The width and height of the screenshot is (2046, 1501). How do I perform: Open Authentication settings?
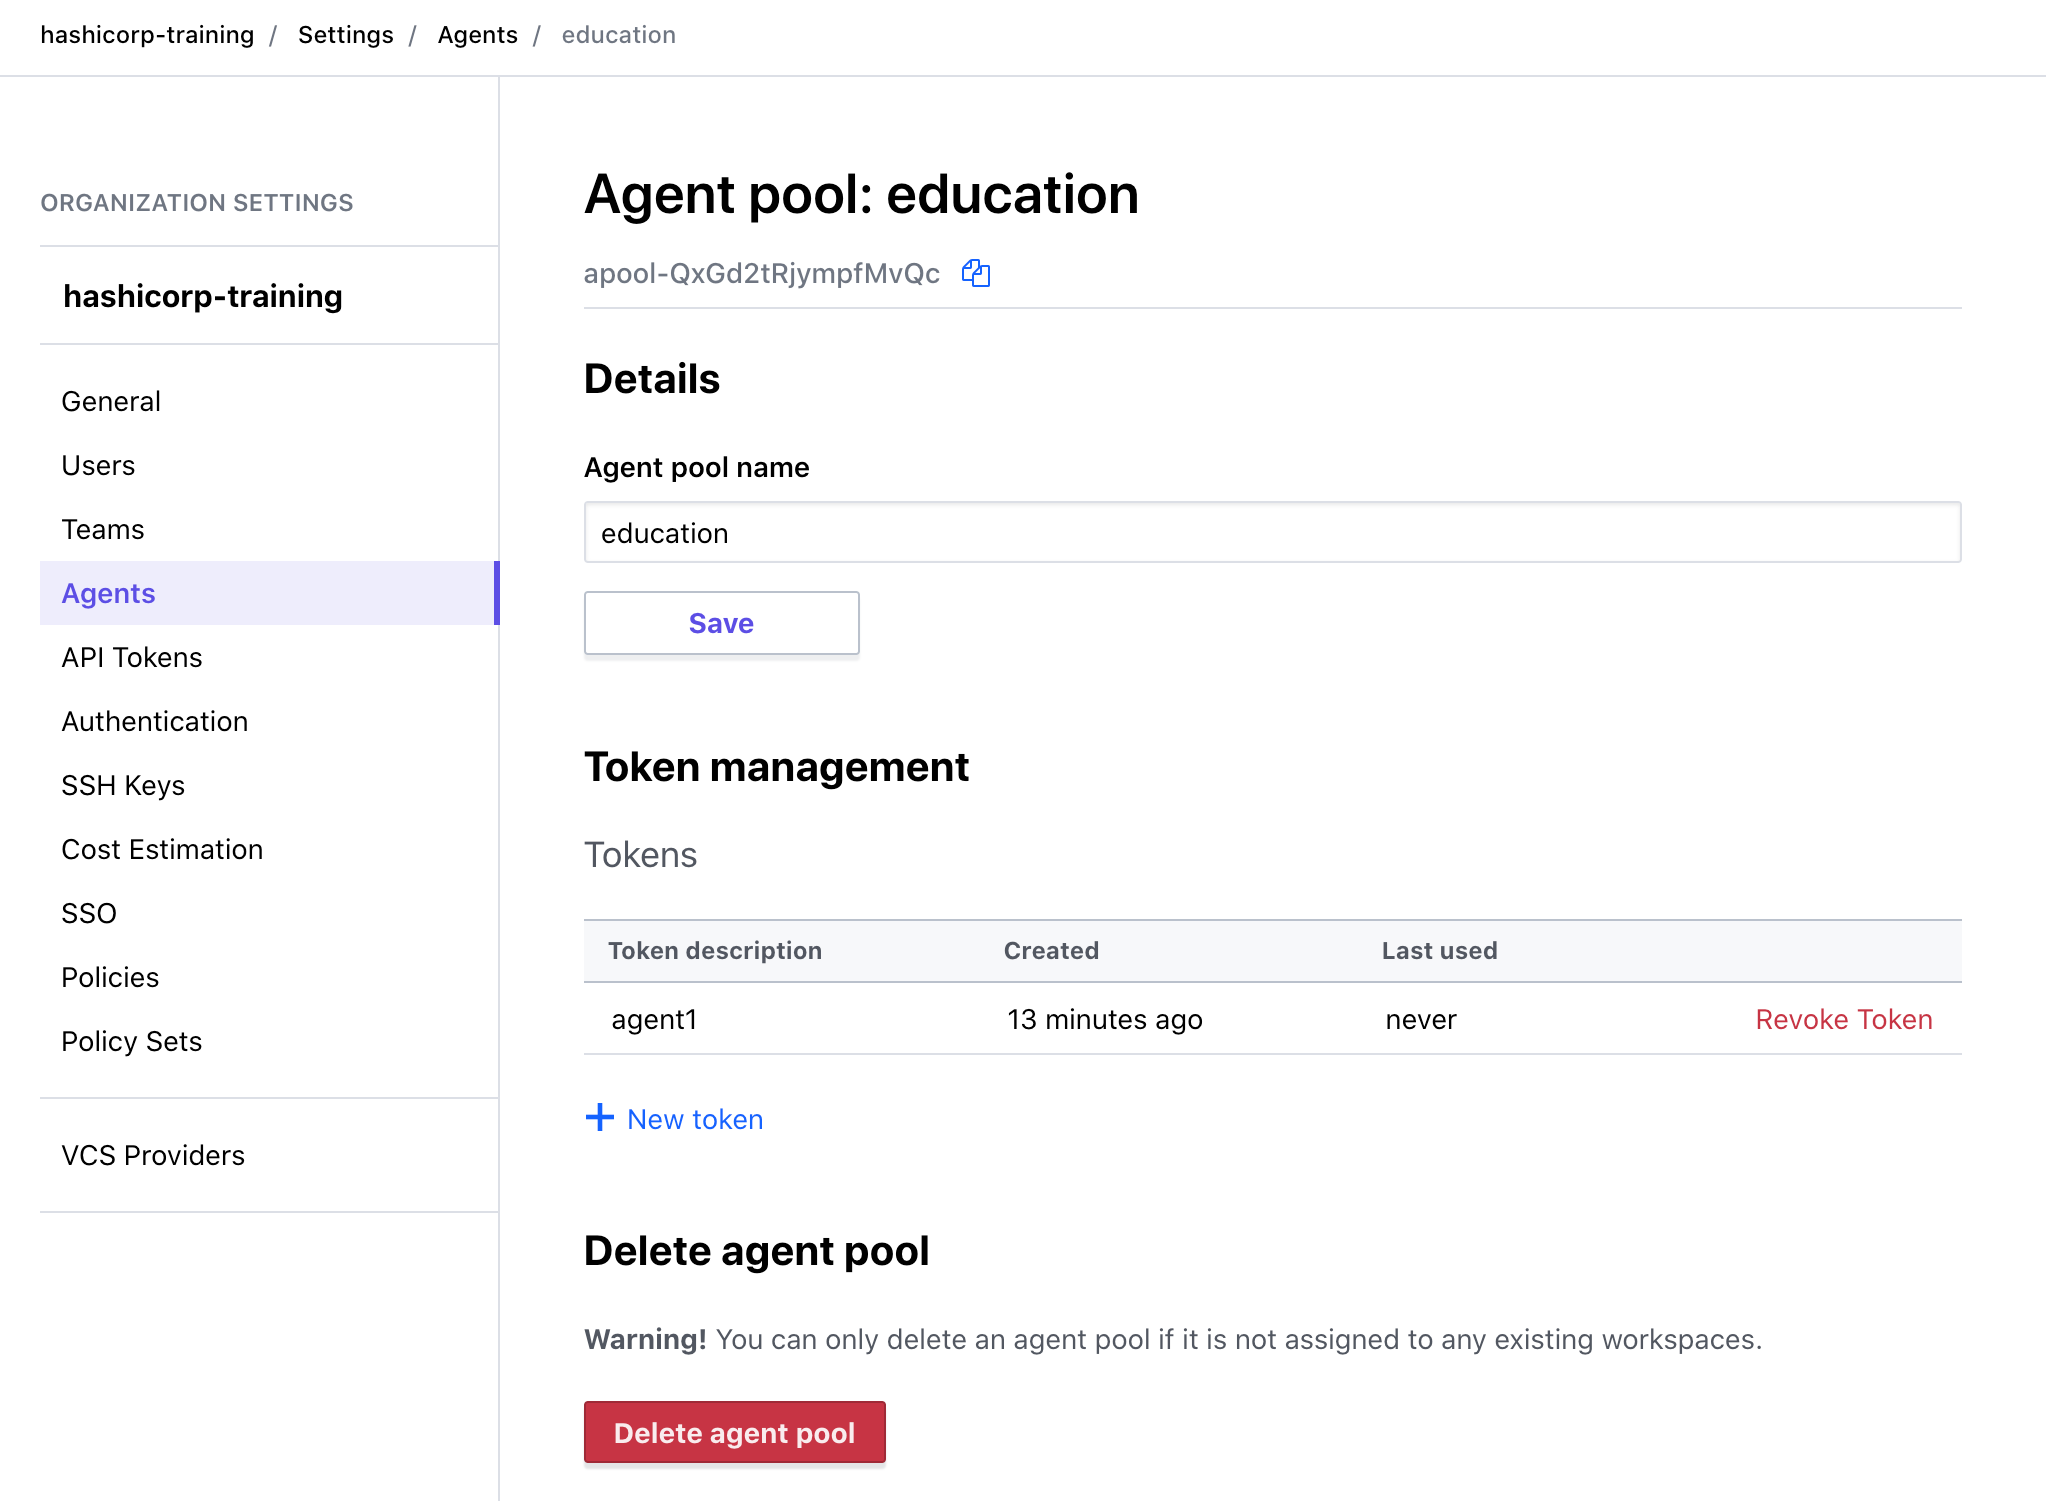click(x=155, y=721)
